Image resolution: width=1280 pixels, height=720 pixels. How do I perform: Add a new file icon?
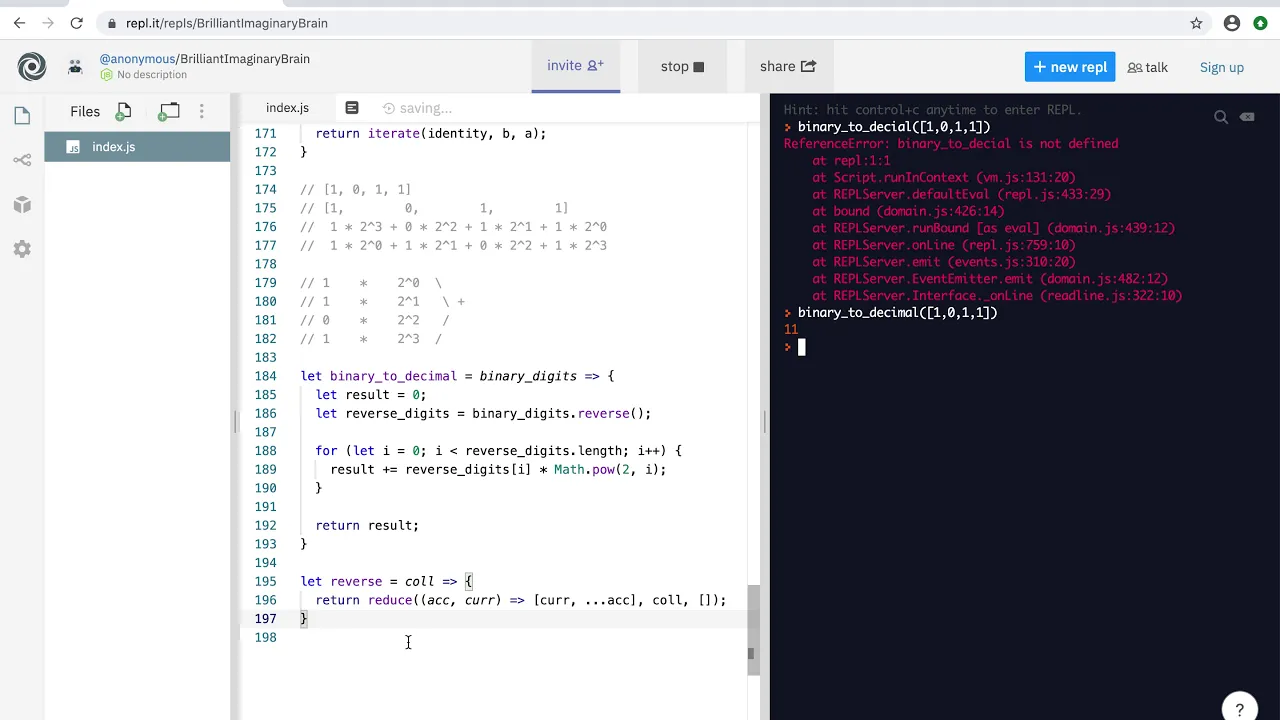coord(124,111)
